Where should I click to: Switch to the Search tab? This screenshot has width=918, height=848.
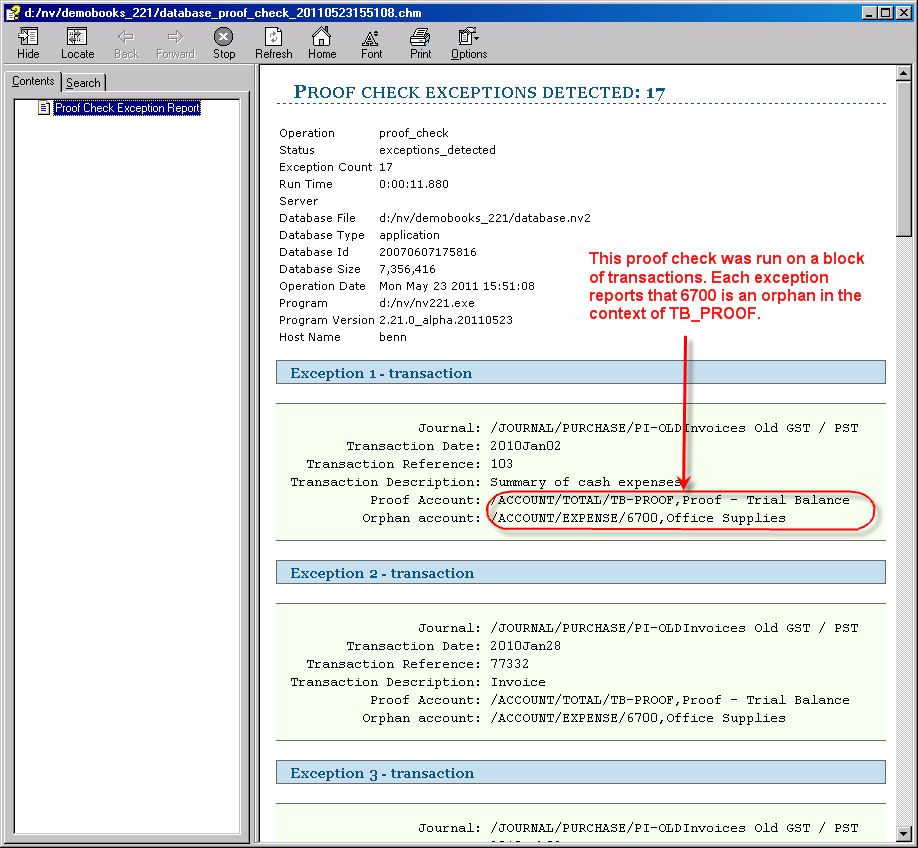coord(83,83)
